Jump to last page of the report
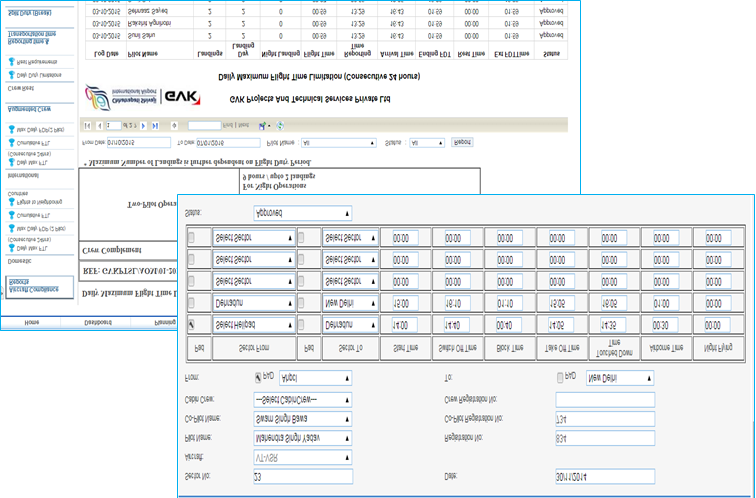 156,125
